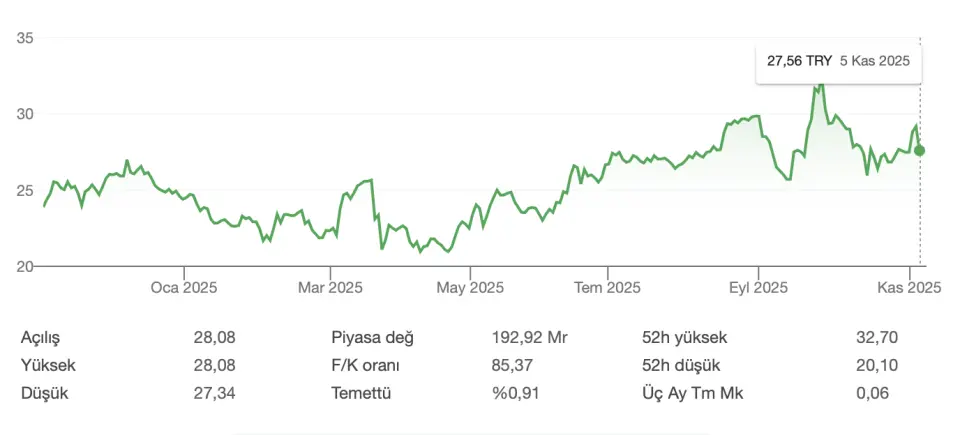Click the F/K oranı label
The image size is (960, 435).
pos(366,365)
